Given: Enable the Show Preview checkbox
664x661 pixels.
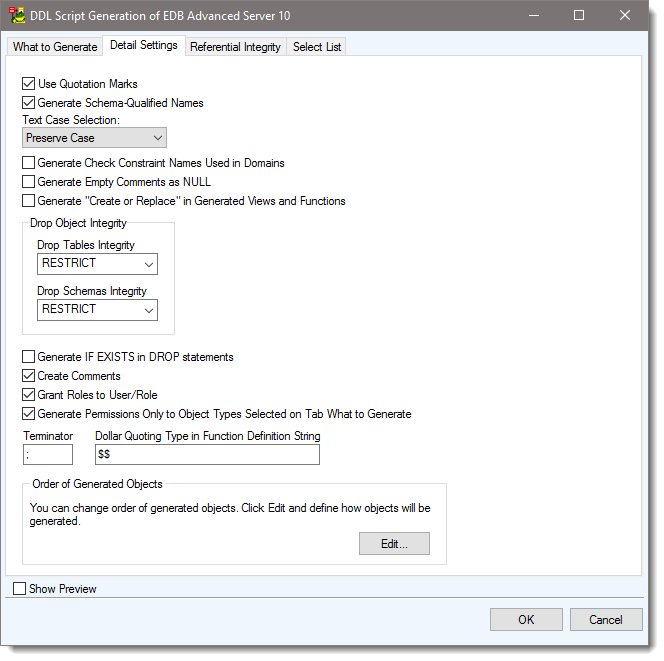Looking at the screenshot, I should click(x=19, y=589).
